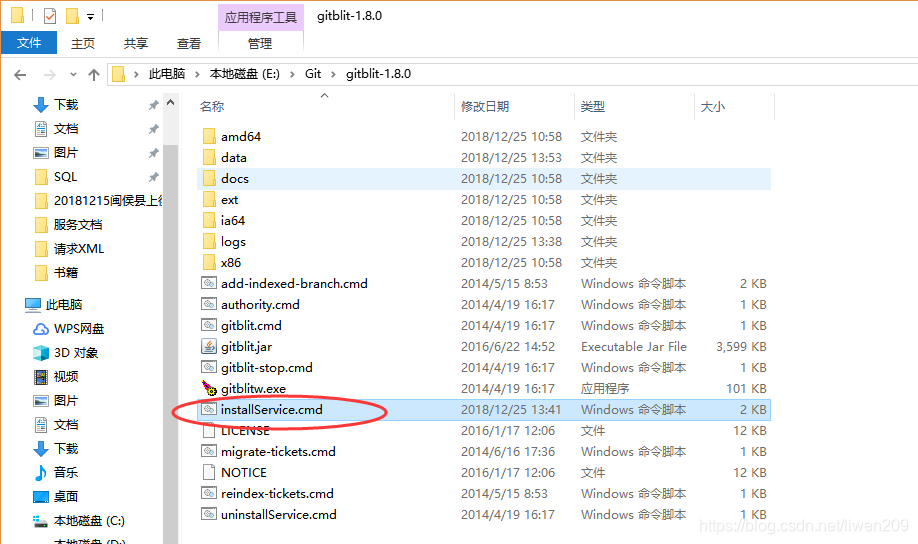Select the data folder
This screenshot has width=918, height=544.
pyautogui.click(x=234, y=158)
